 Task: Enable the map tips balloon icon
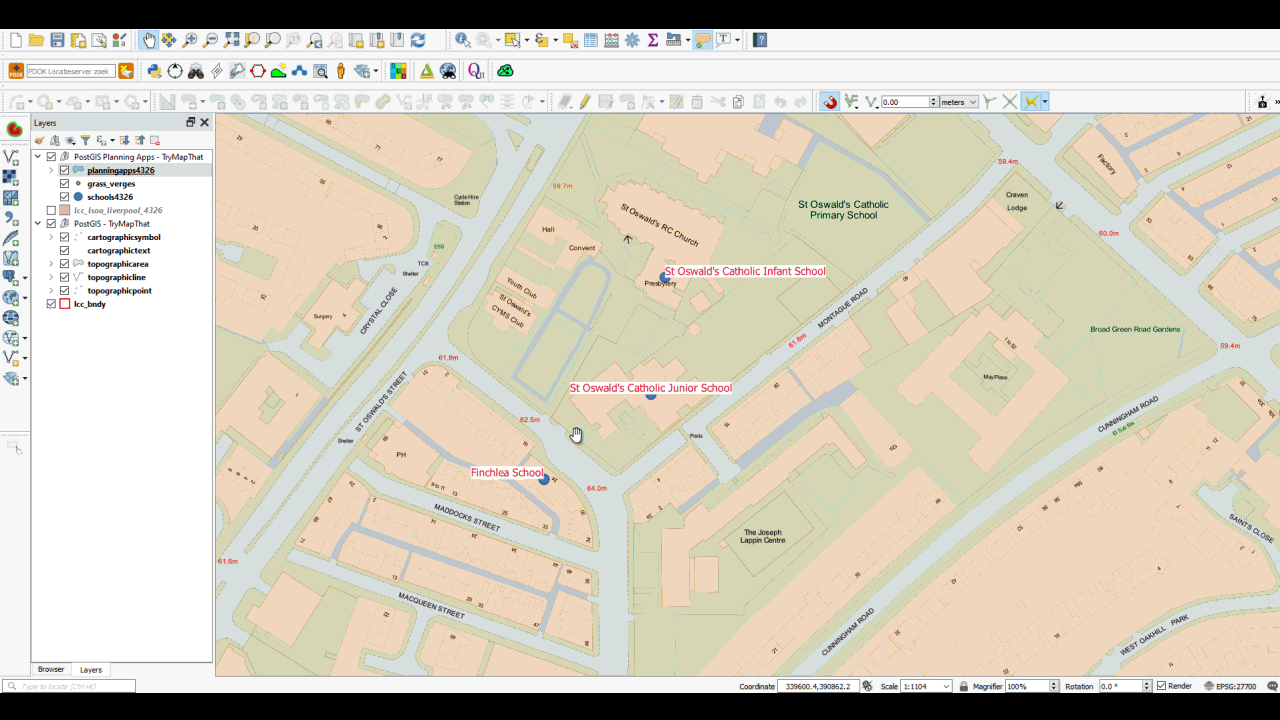coord(702,40)
